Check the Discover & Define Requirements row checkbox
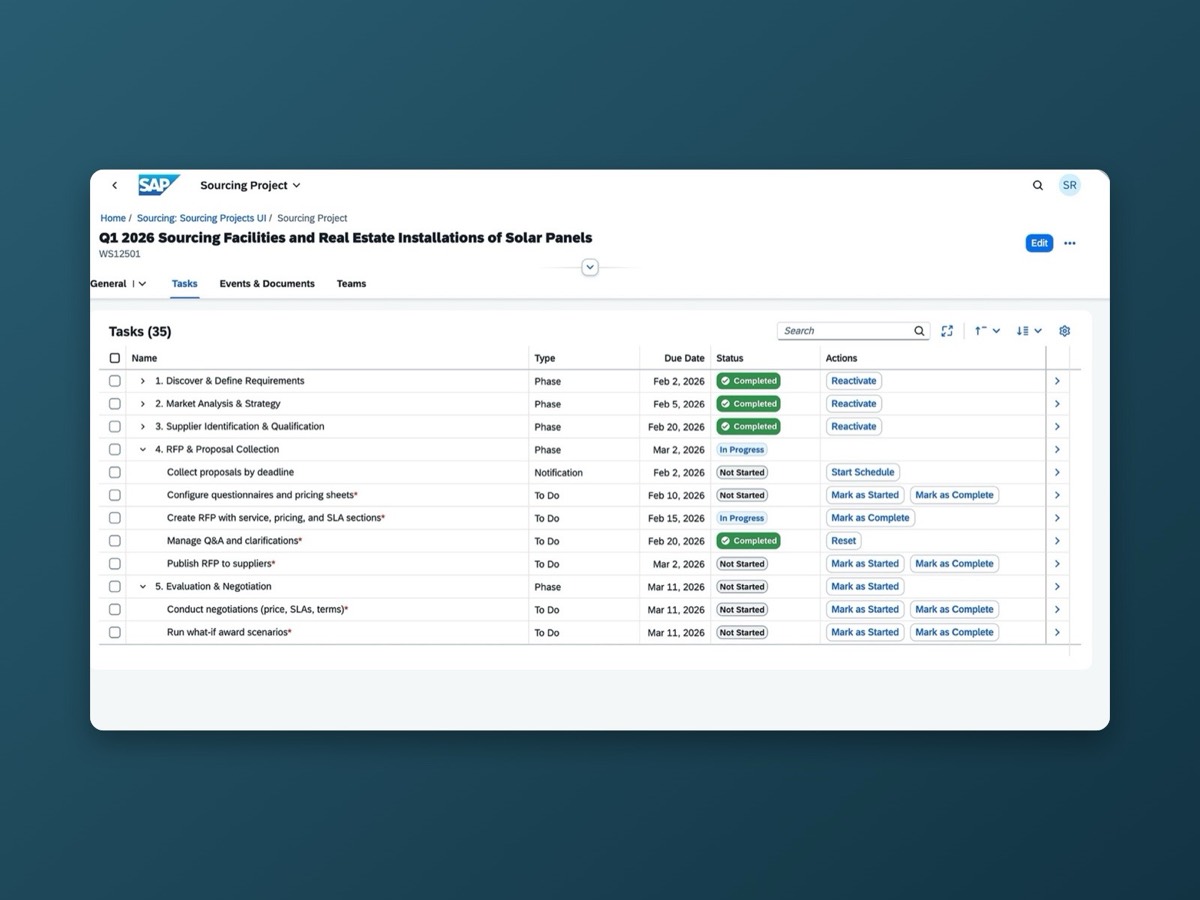The image size is (1200, 900). pyautogui.click(x=115, y=381)
